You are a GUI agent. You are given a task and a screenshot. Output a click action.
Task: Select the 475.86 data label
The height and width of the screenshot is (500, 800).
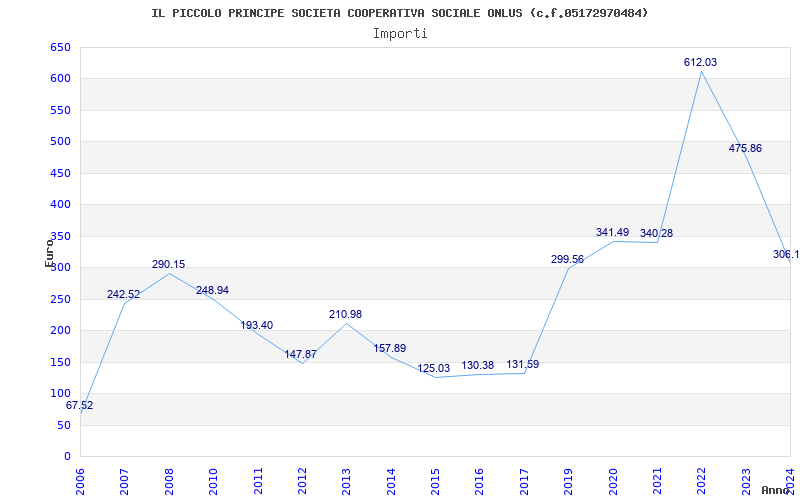[x=745, y=149]
